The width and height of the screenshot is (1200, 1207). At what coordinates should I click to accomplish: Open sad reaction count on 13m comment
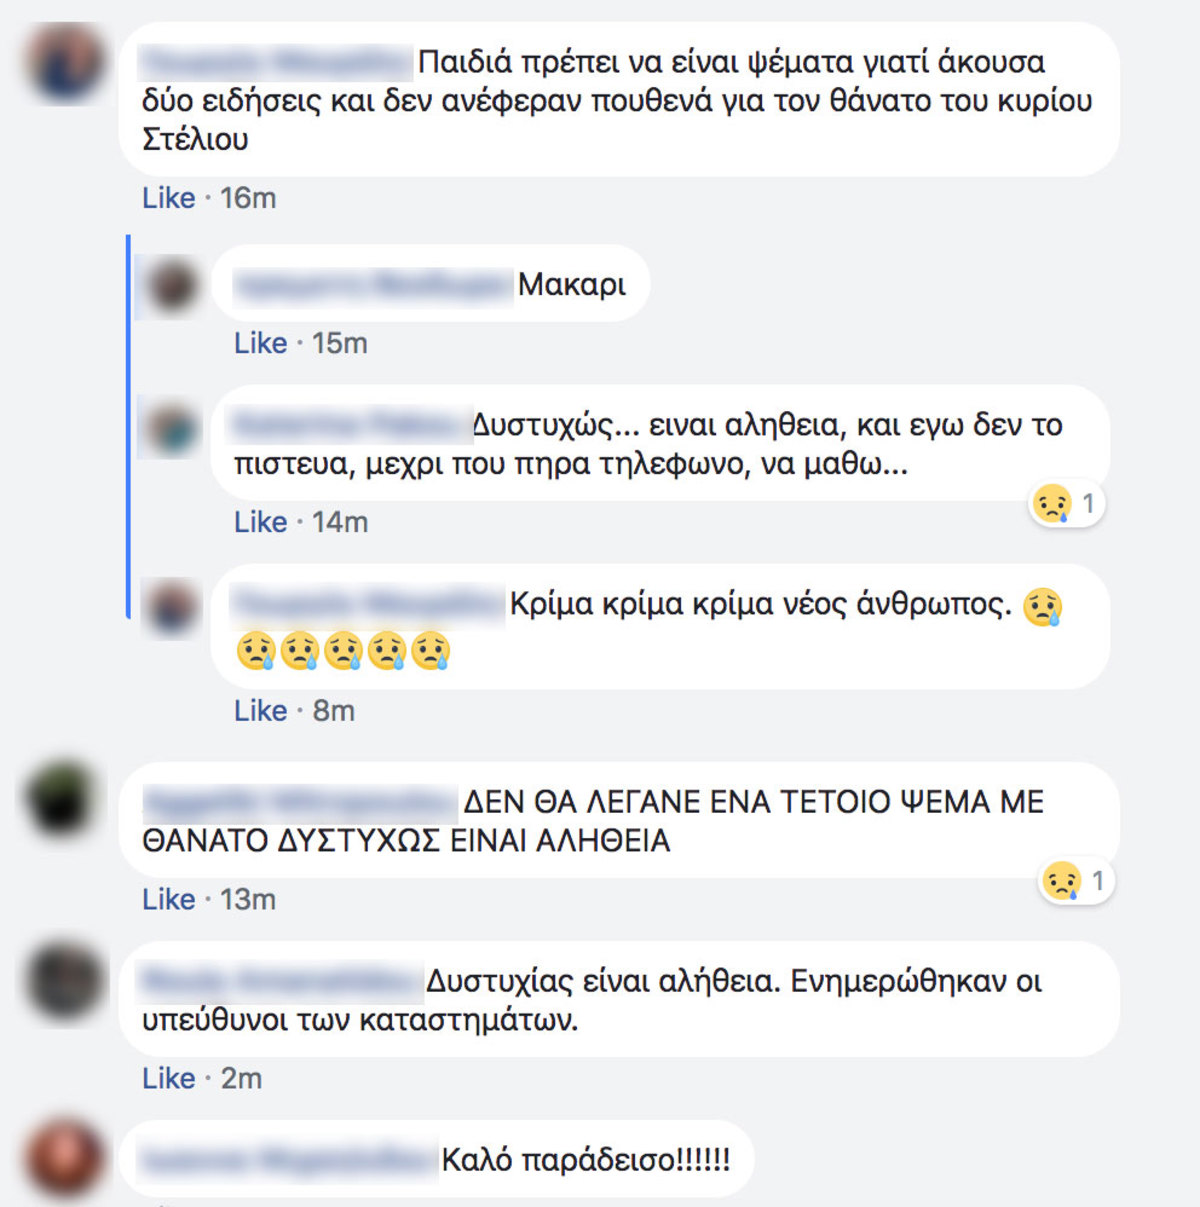coord(1076,881)
